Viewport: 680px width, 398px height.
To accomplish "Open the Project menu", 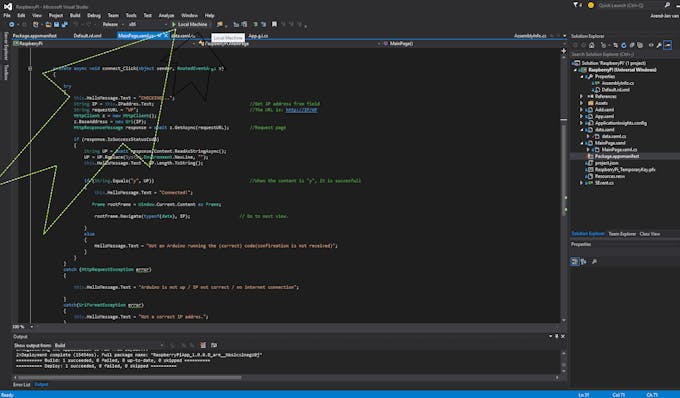I will 56,15.
